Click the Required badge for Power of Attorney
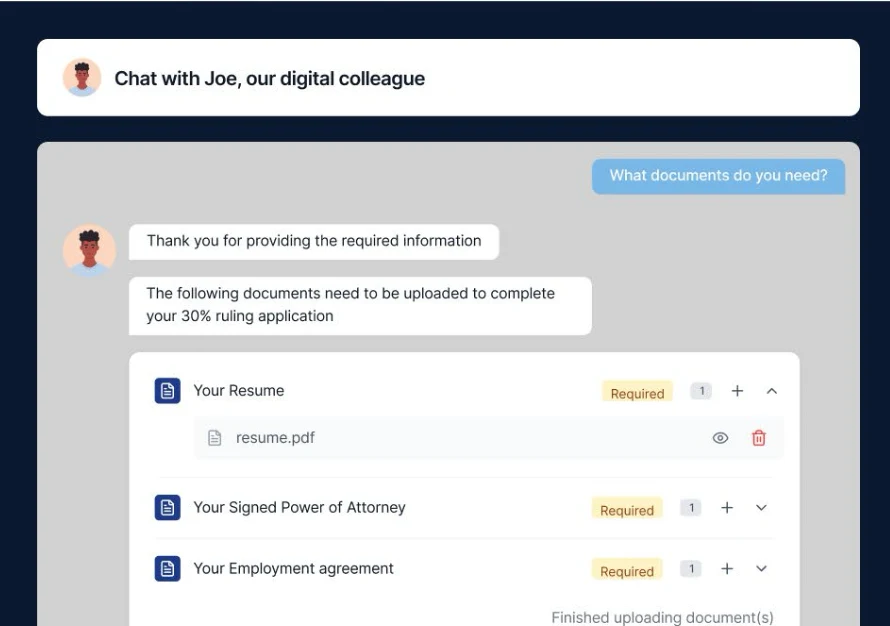The height and width of the screenshot is (626, 890). pos(627,508)
